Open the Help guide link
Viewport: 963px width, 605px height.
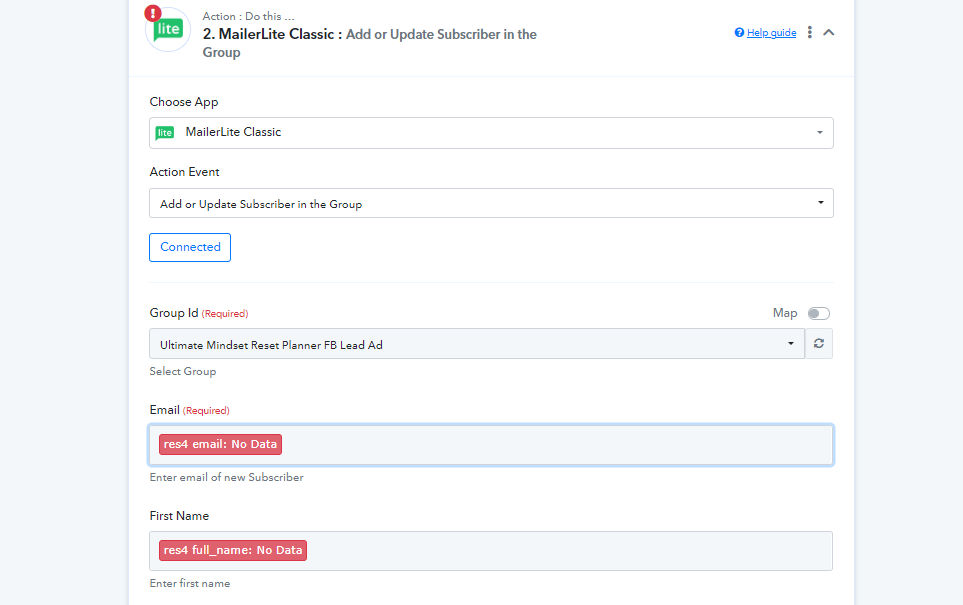(771, 33)
